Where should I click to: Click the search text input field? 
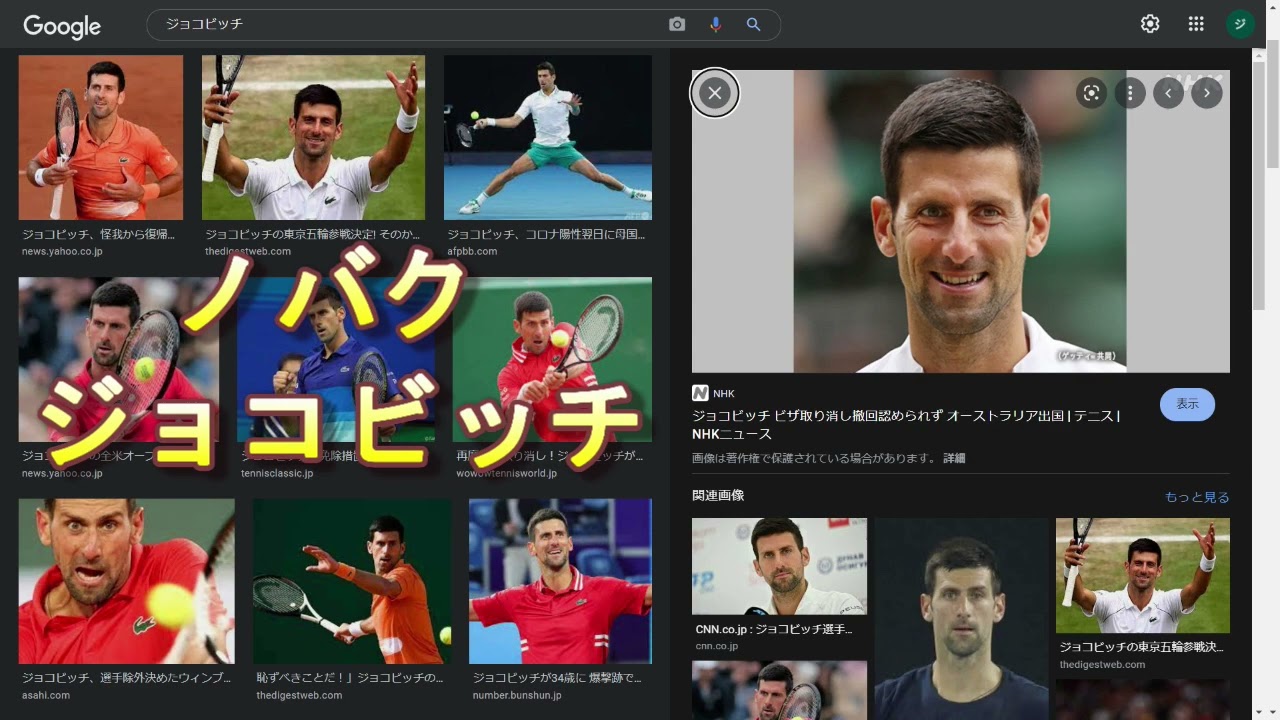tap(400, 24)
